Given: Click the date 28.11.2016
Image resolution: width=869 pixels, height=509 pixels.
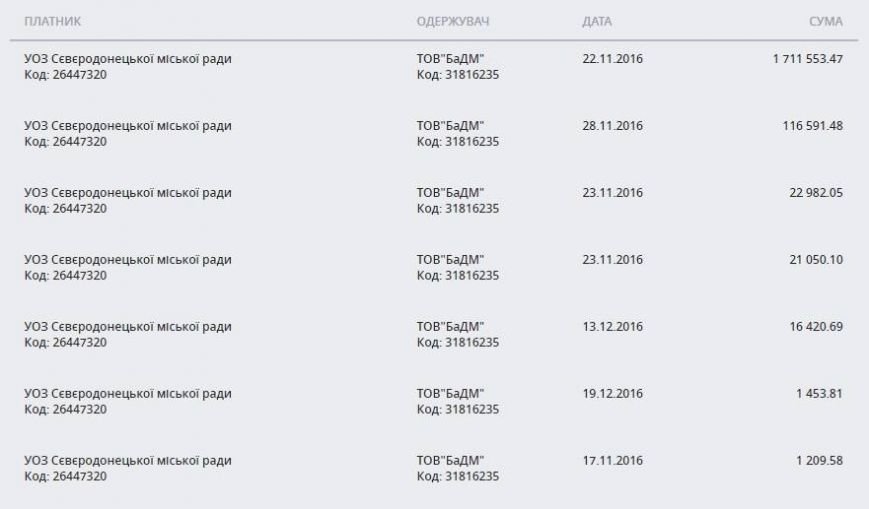Looking at the screenshot, I should tap(612, 126).
